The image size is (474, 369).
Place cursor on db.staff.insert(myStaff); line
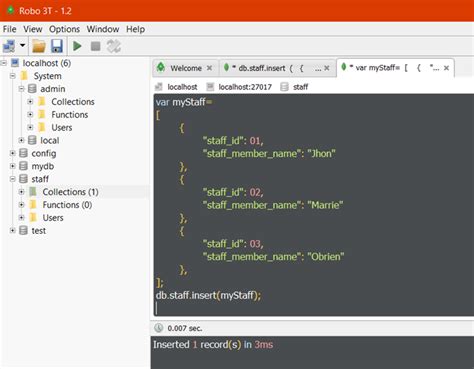tap(208, 295)
